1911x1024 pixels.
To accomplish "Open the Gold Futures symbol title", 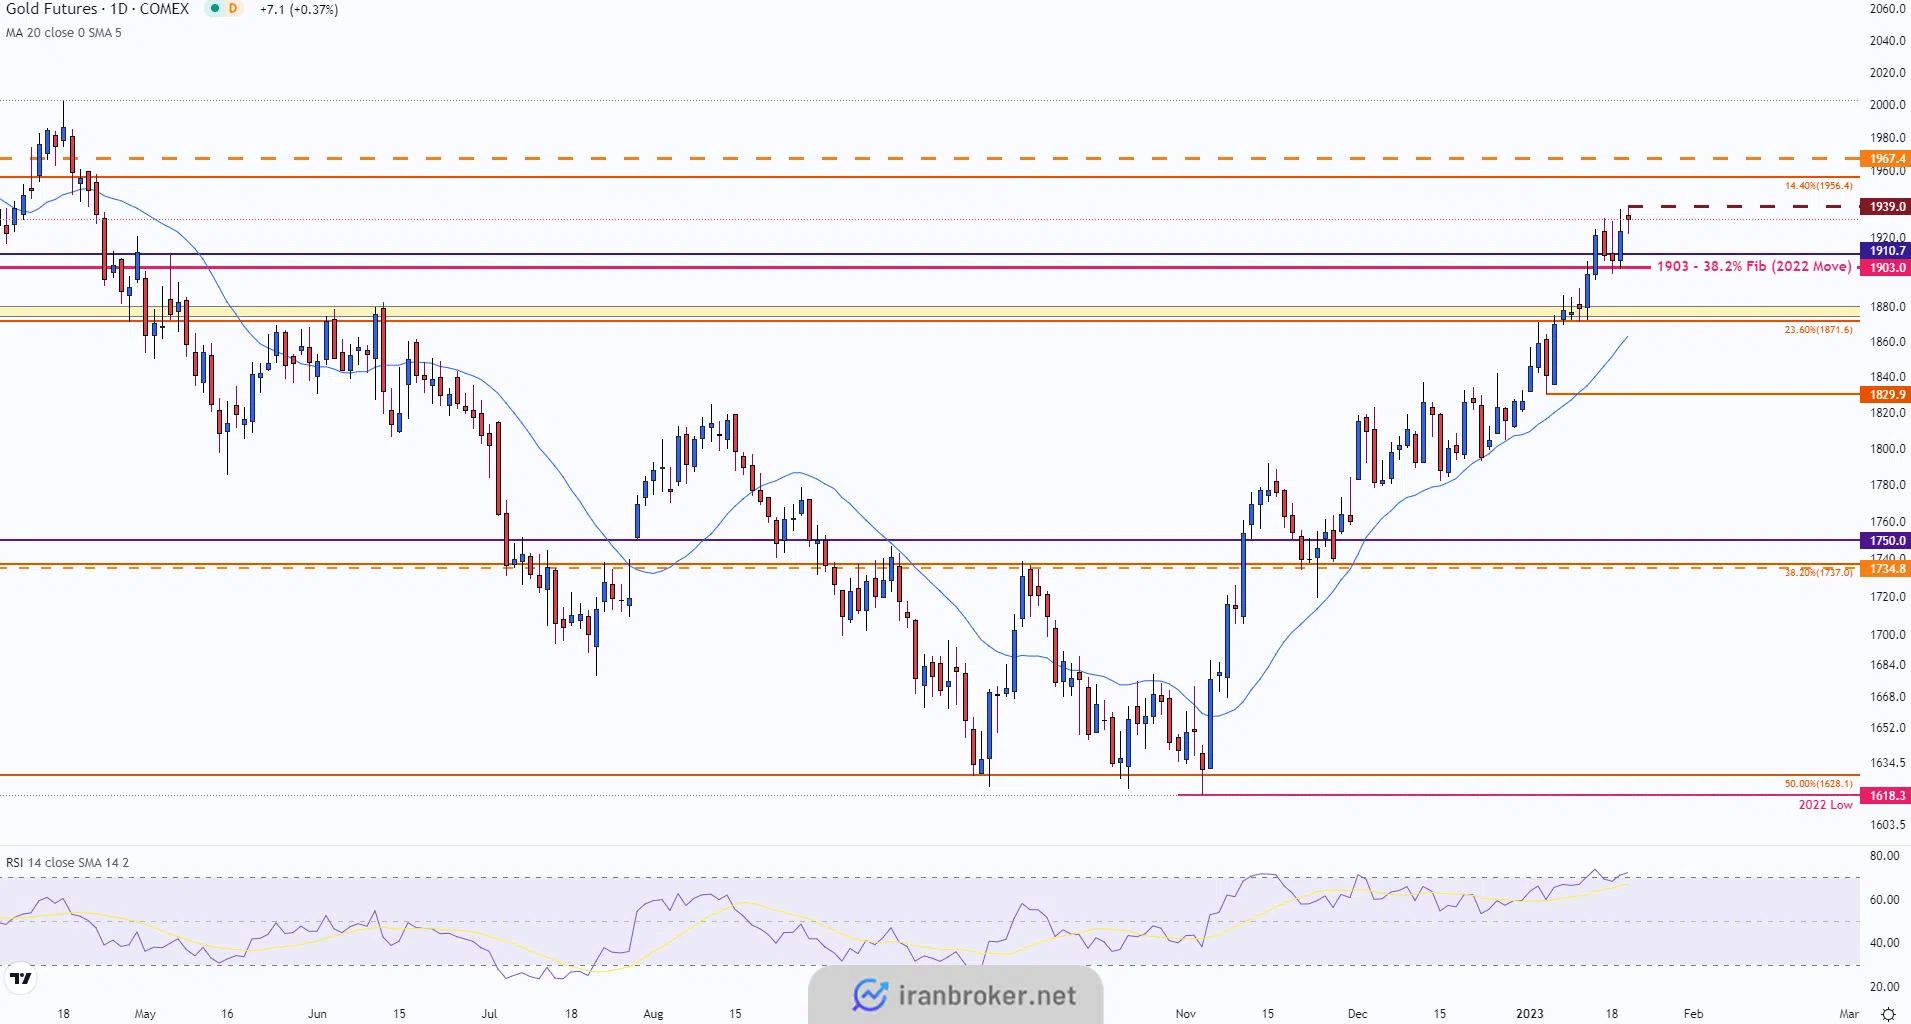I will coord(97,9).
